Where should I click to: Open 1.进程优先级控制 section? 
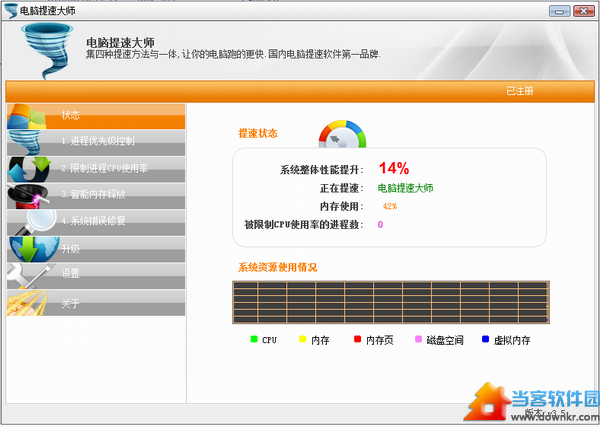pyautogui.click(x=96, y=142)
